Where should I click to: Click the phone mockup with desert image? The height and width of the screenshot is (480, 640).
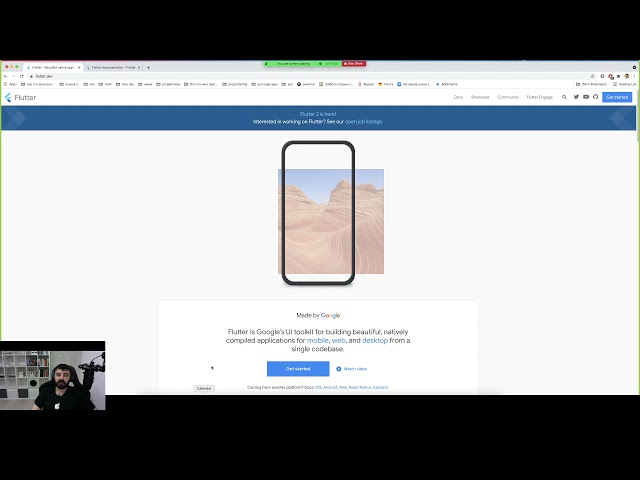(318, 213)
